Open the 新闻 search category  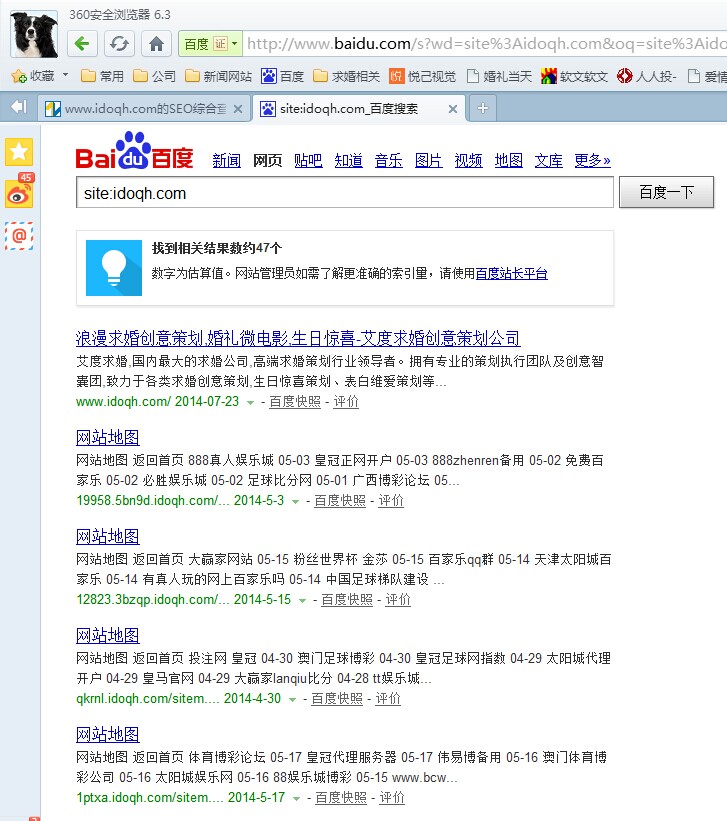226,160
